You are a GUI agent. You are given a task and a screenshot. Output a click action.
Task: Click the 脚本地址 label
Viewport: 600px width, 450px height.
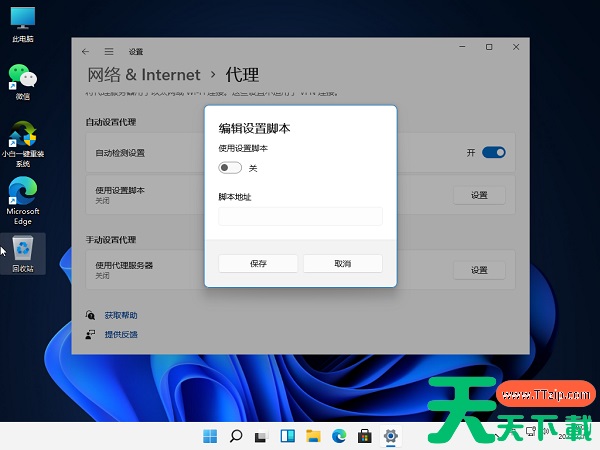coord(235,197)
